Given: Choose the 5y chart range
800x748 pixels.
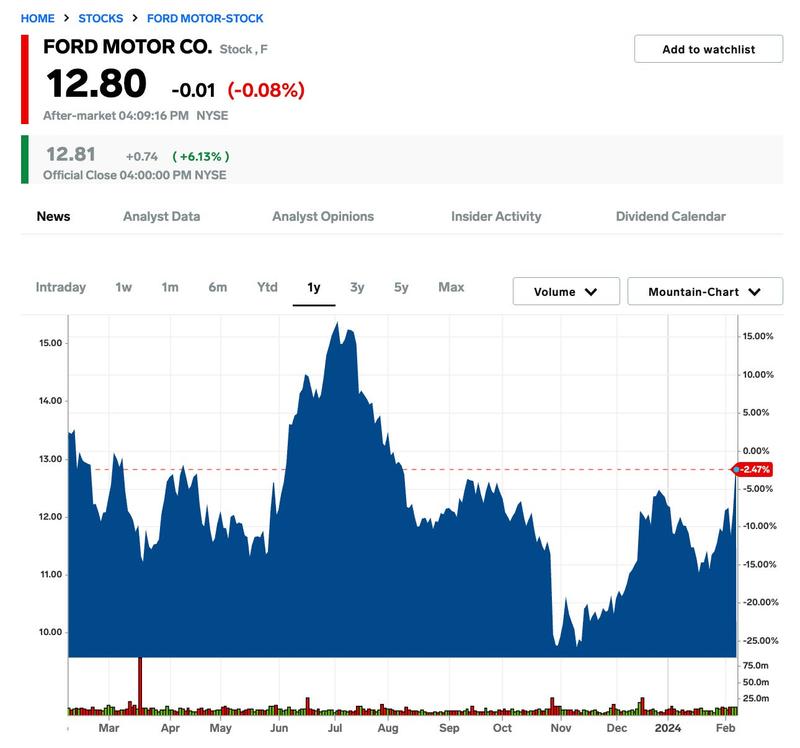Looking at the screenshot, I should (401, 287).
